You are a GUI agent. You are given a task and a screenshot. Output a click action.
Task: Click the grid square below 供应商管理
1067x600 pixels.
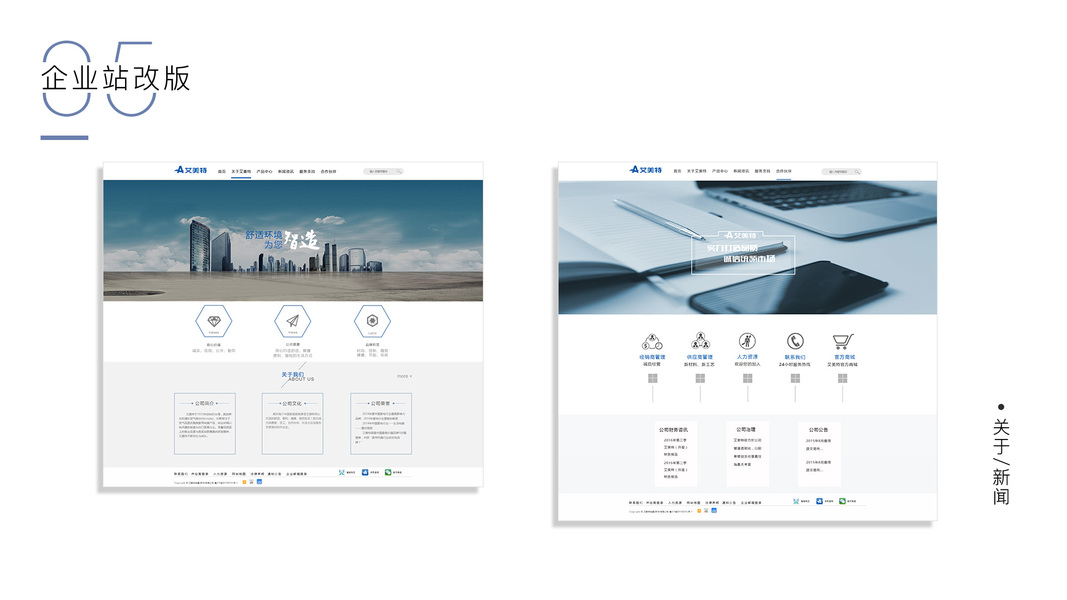(x=700, y=378)
